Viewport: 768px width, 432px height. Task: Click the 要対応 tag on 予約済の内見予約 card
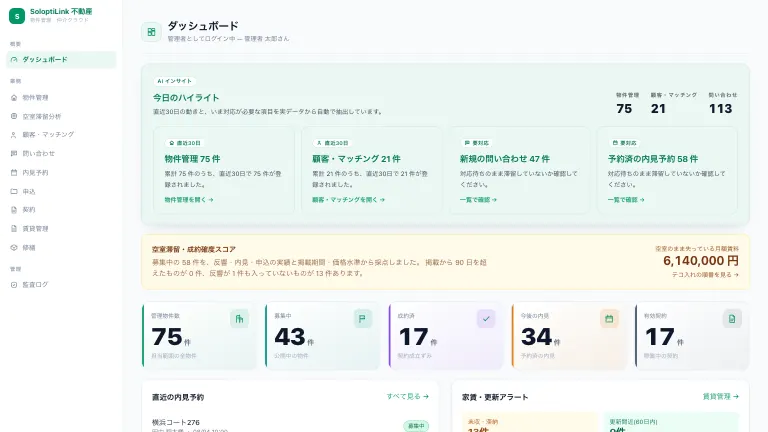[624, 143]
